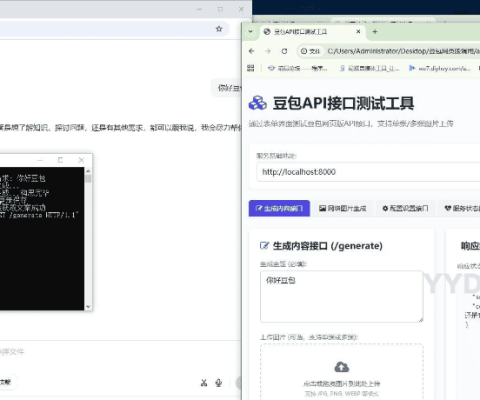Click the console scrollbar up arrow
The height and width of the screenshot is (400, 480).
(88, 171)
